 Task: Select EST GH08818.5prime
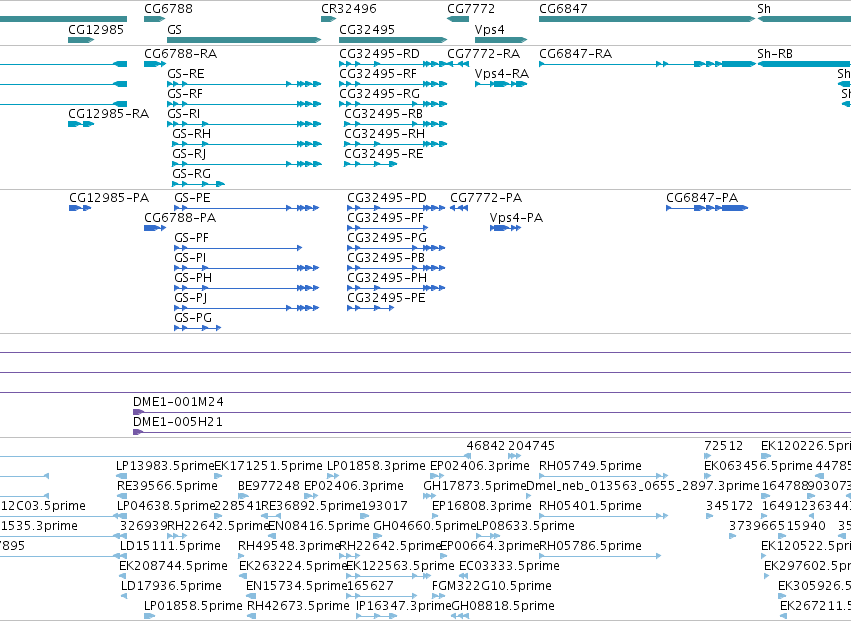click(x=460, y=616)
